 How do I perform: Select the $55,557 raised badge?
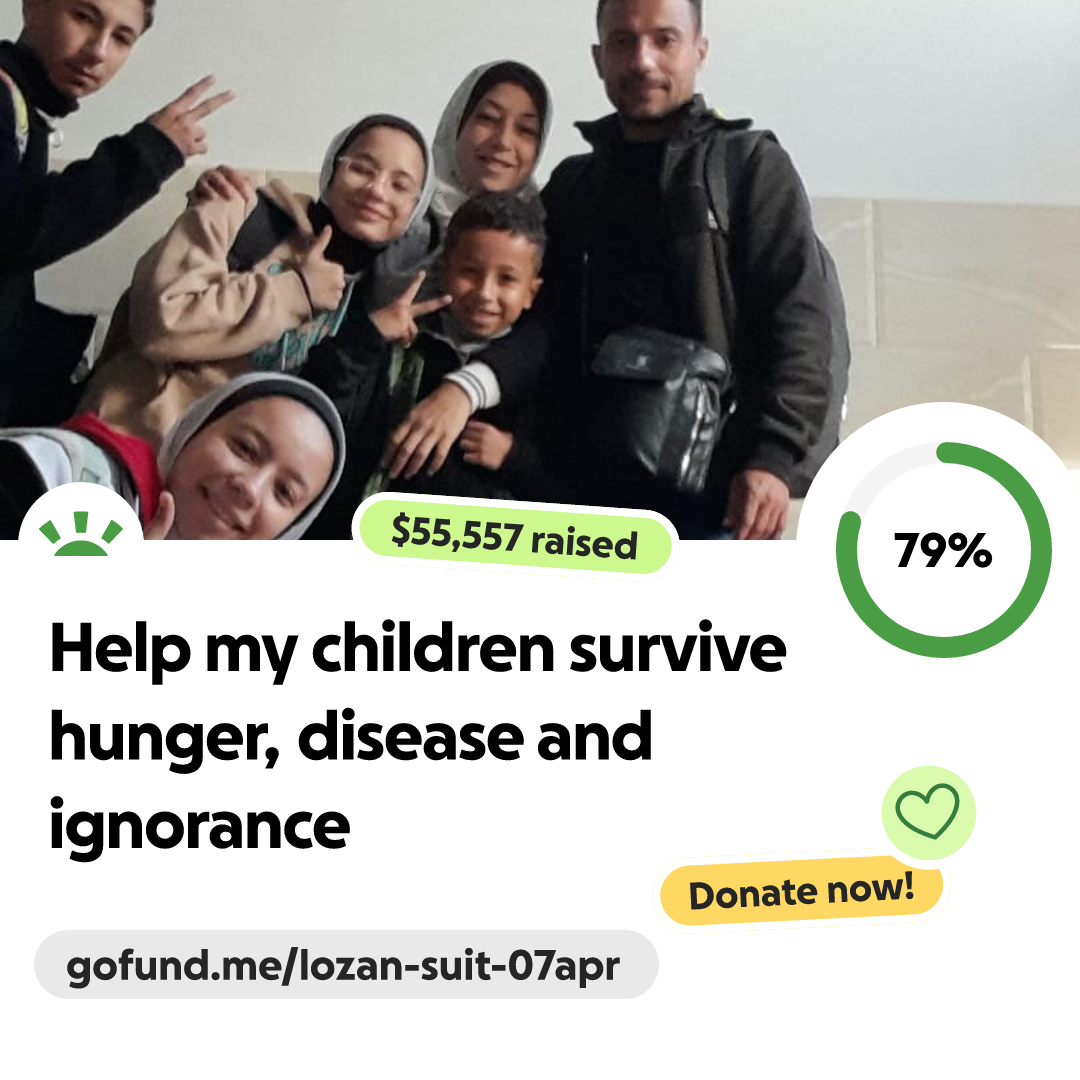click(515, 538)
